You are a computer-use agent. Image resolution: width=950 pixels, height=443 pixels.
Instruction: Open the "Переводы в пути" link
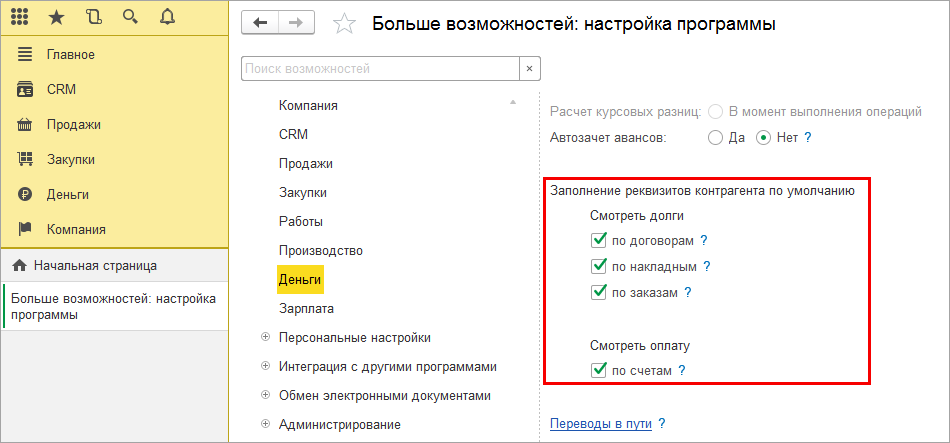coord(600,424)
